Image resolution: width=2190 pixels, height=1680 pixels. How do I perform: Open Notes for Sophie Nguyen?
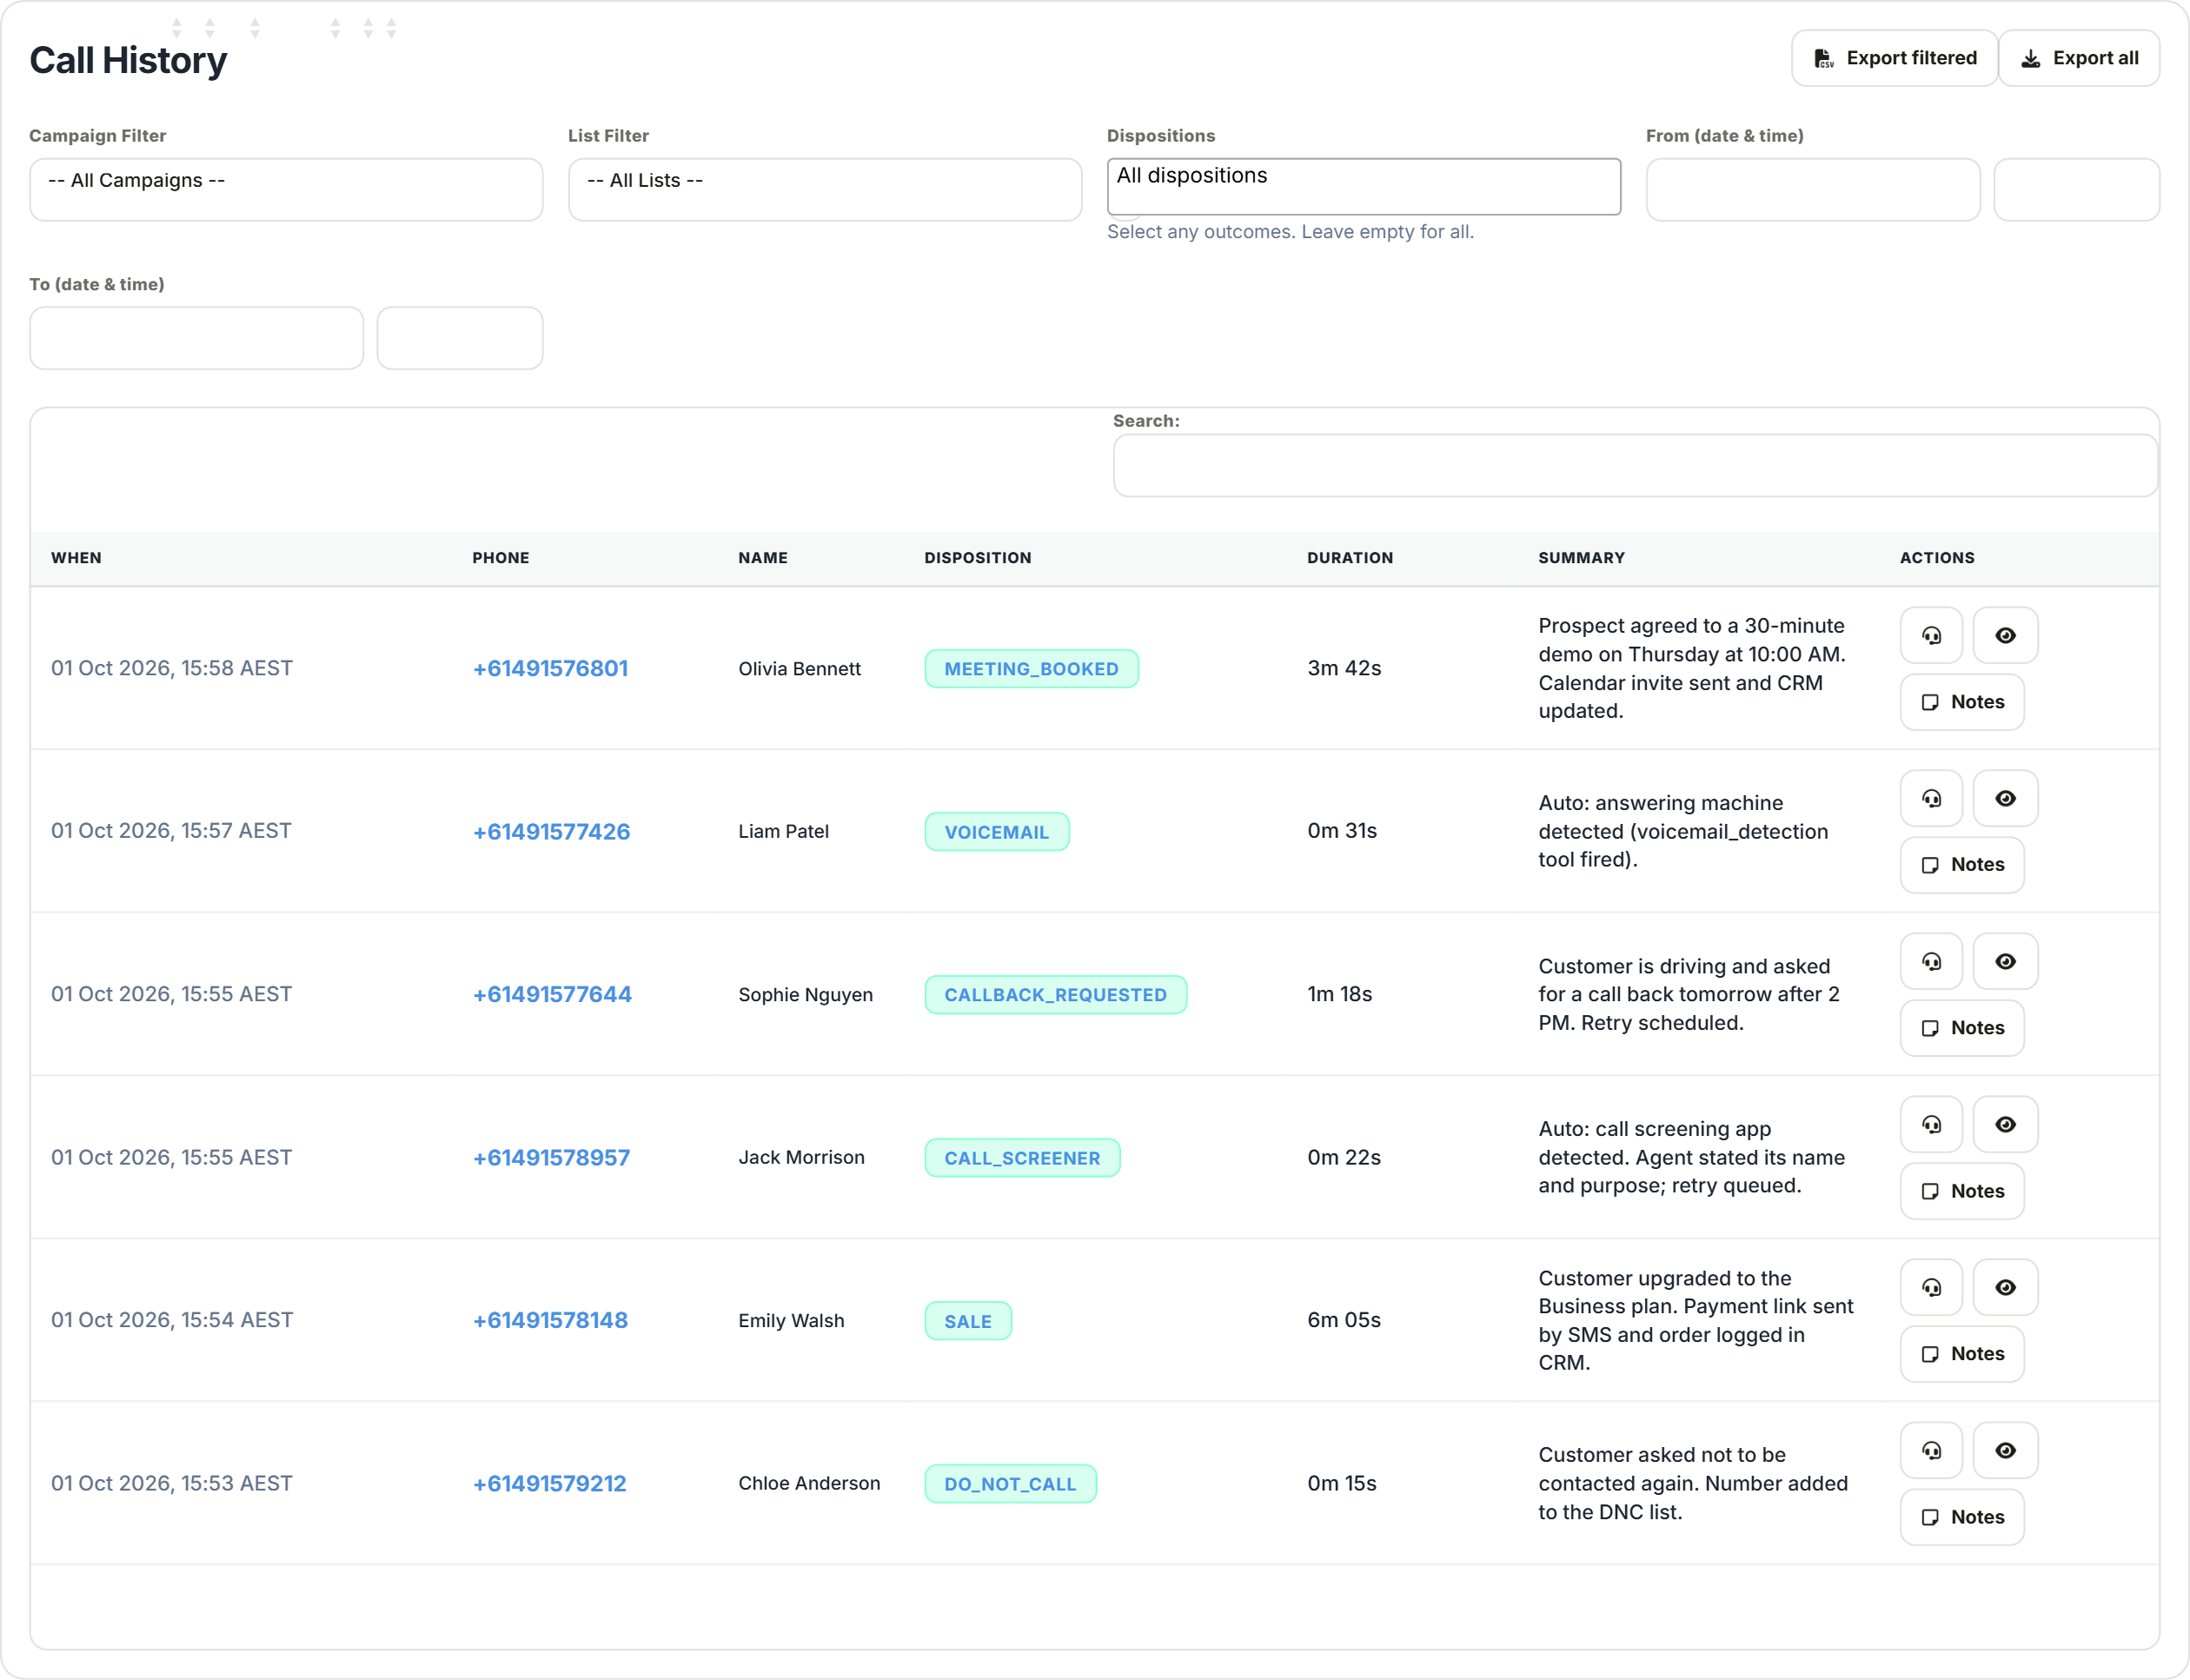1962,1028
